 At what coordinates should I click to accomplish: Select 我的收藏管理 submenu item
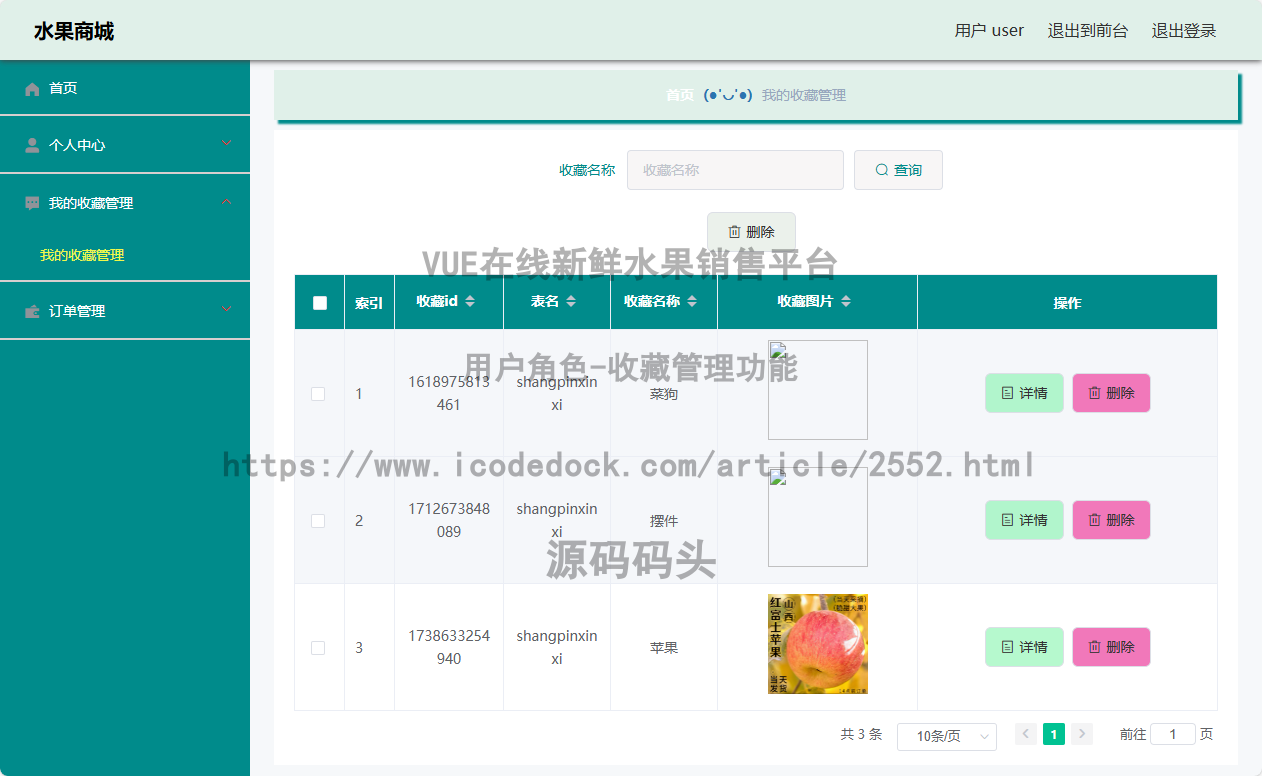click(82, 255)
